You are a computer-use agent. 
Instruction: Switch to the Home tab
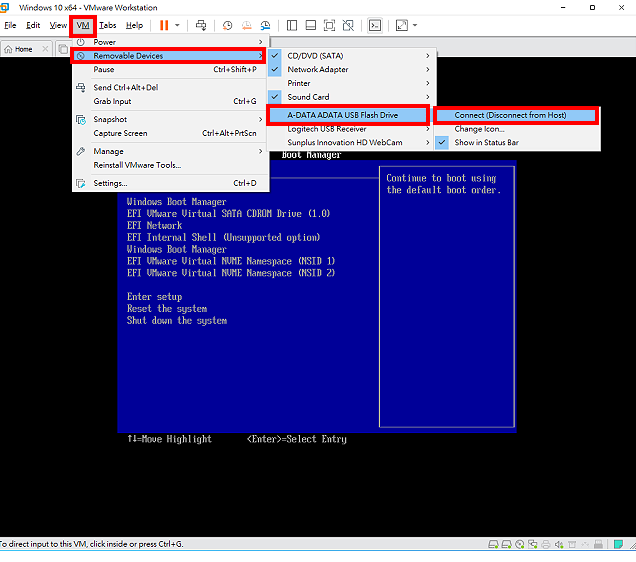[x=24, y=49]
